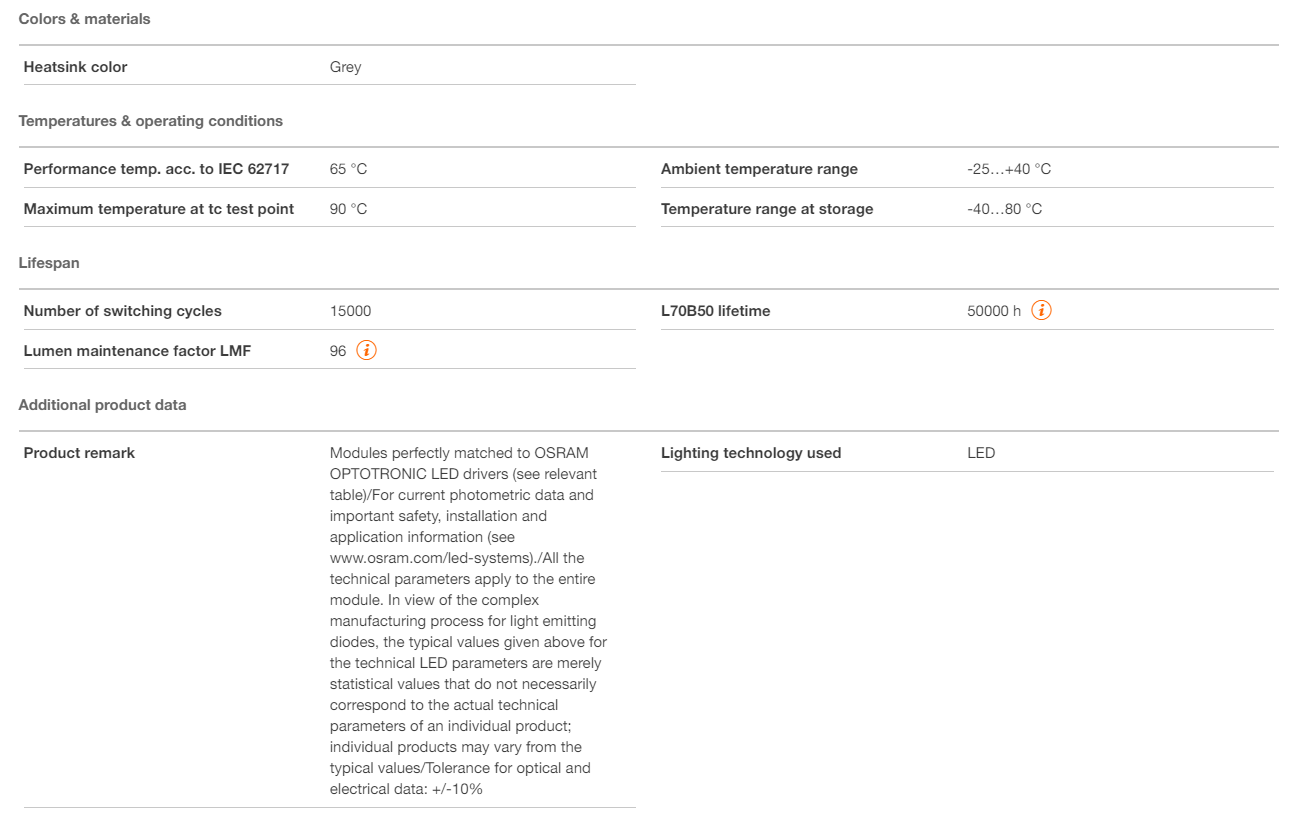The image size is (1295, 815).
Task: Click the Lighting technology used label
Action: tap(751, 453)
